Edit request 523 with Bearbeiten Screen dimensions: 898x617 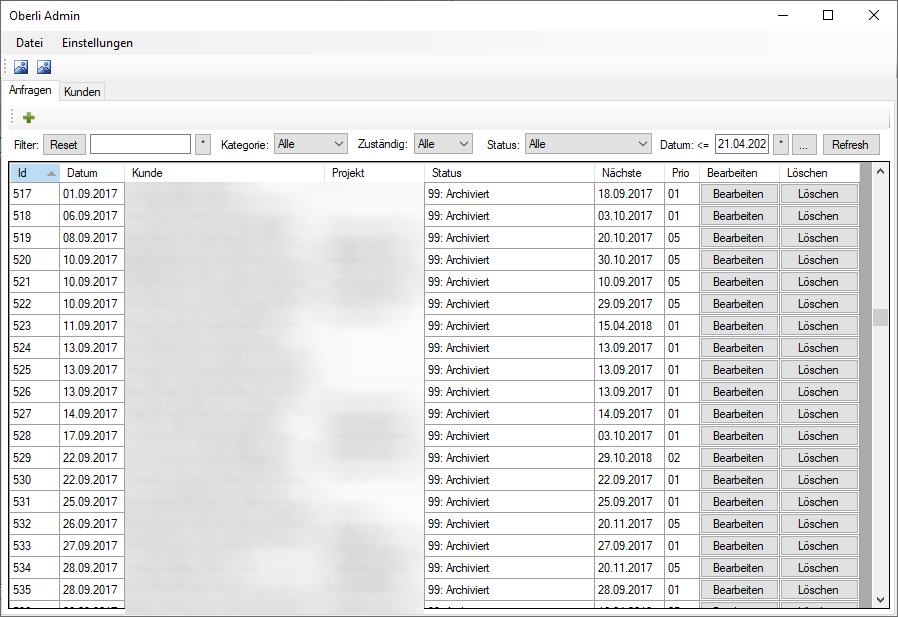[x=739, y=326]
